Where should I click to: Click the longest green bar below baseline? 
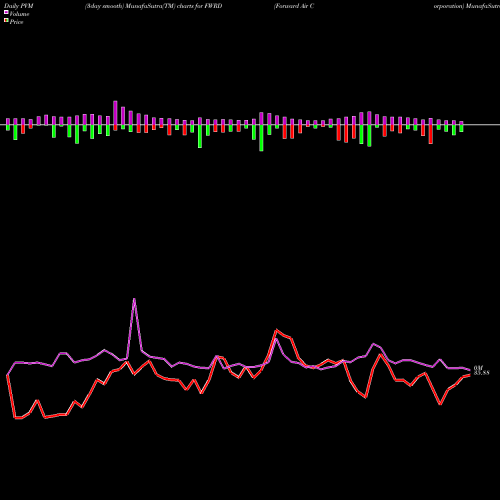[261, 138]
